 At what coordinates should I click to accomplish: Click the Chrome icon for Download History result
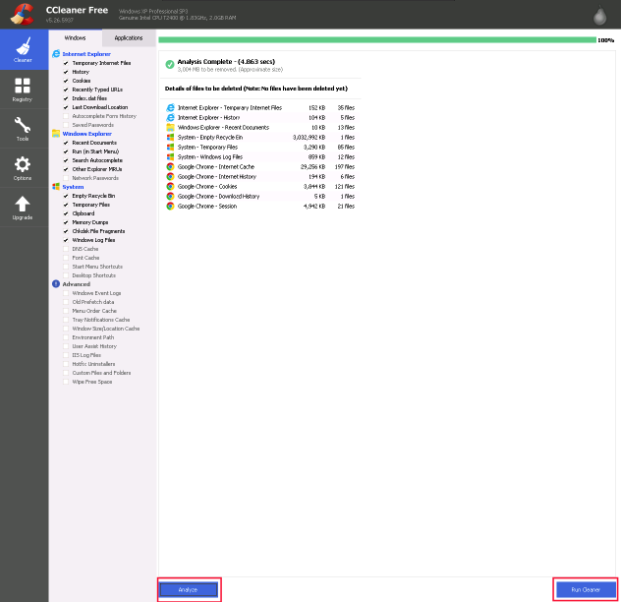pyautogui.click(x=170, y=196)
